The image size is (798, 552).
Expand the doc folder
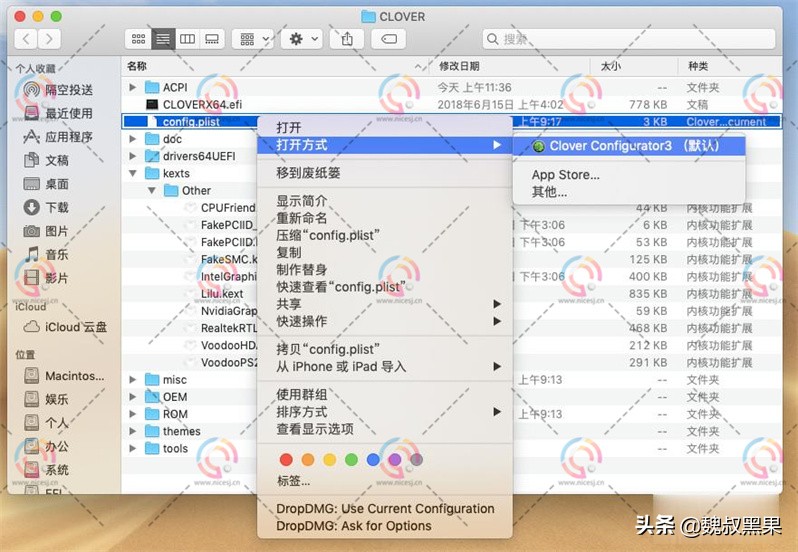(132, 139)
